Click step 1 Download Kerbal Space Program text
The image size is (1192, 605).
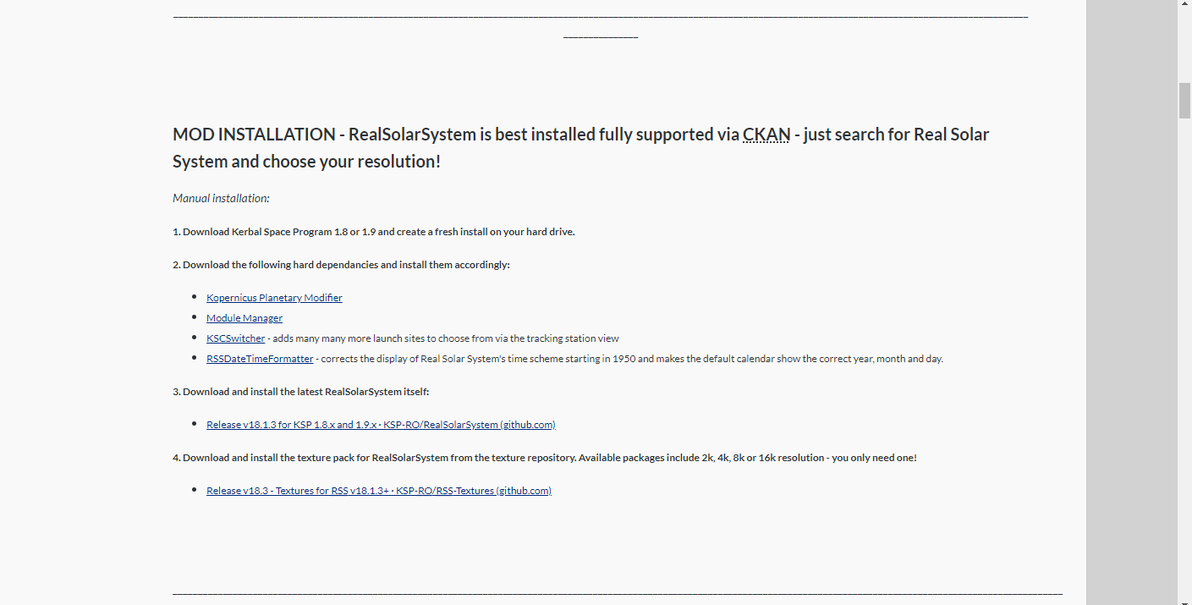(x=373, y=232)
